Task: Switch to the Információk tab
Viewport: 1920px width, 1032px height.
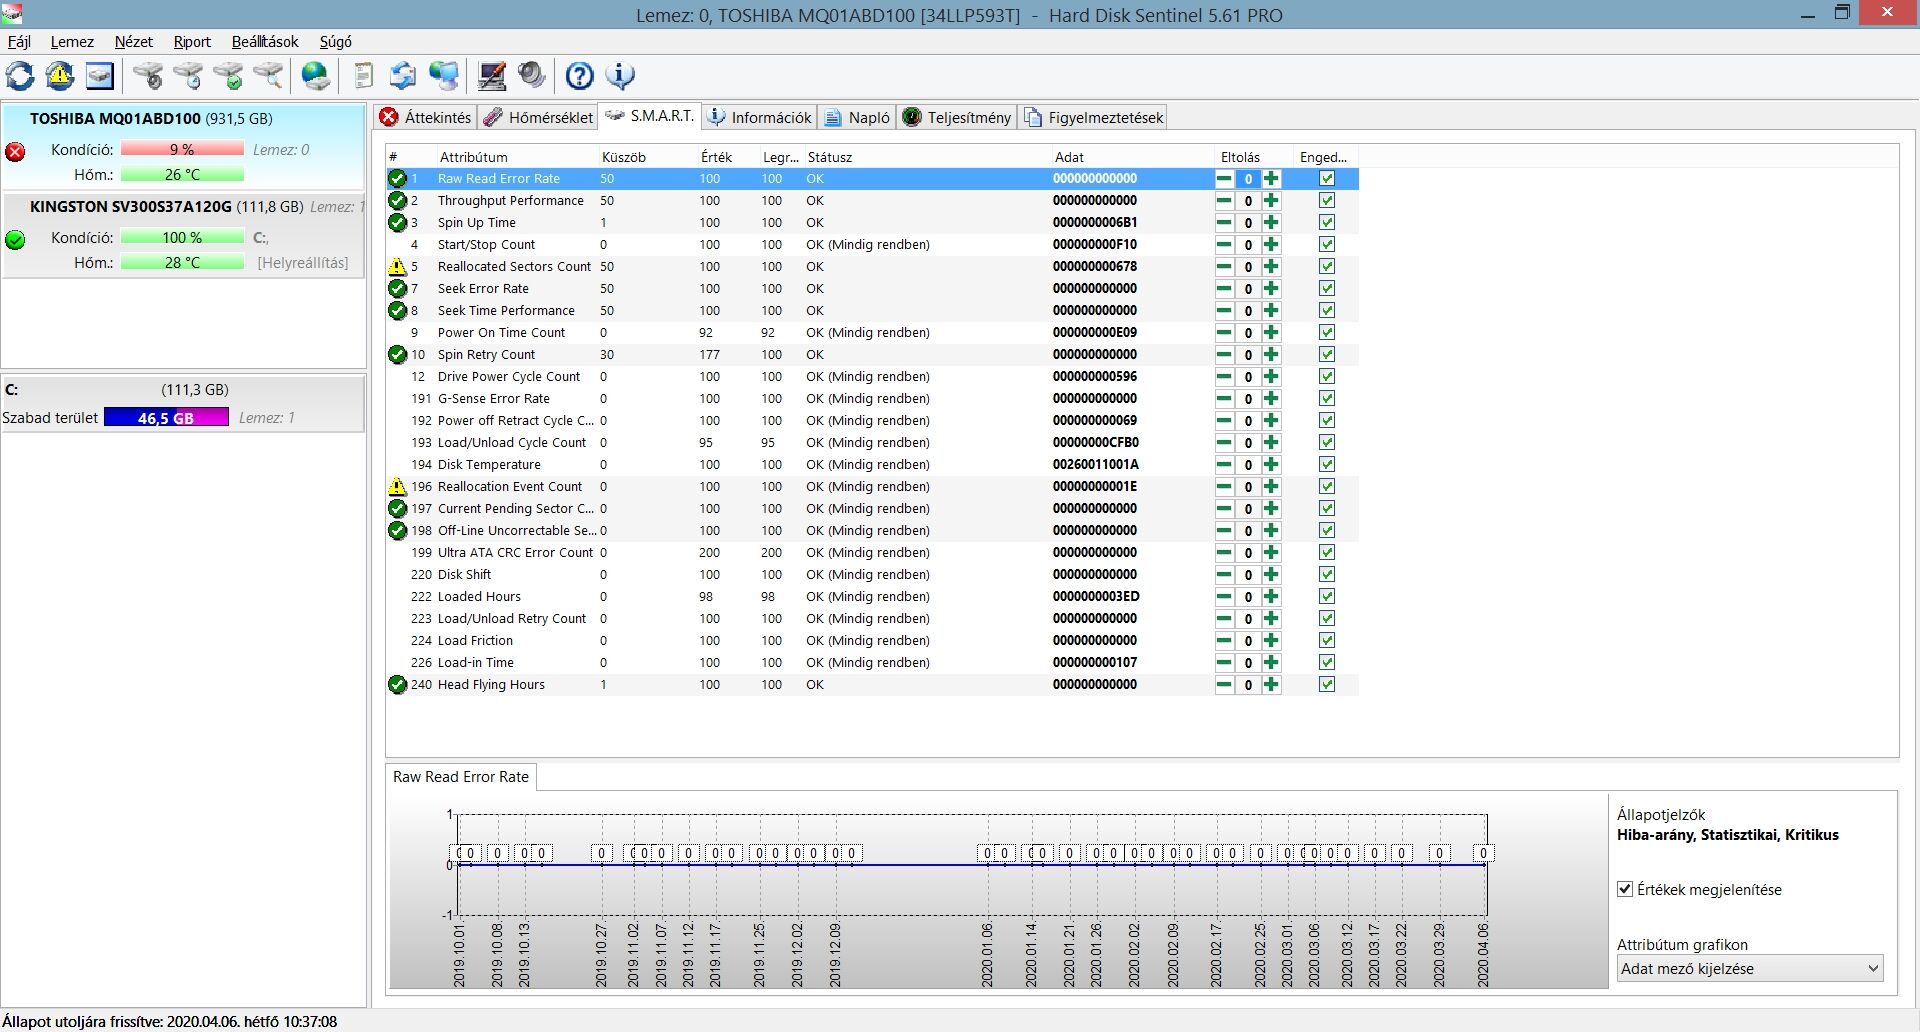Action: pos(759,118)
